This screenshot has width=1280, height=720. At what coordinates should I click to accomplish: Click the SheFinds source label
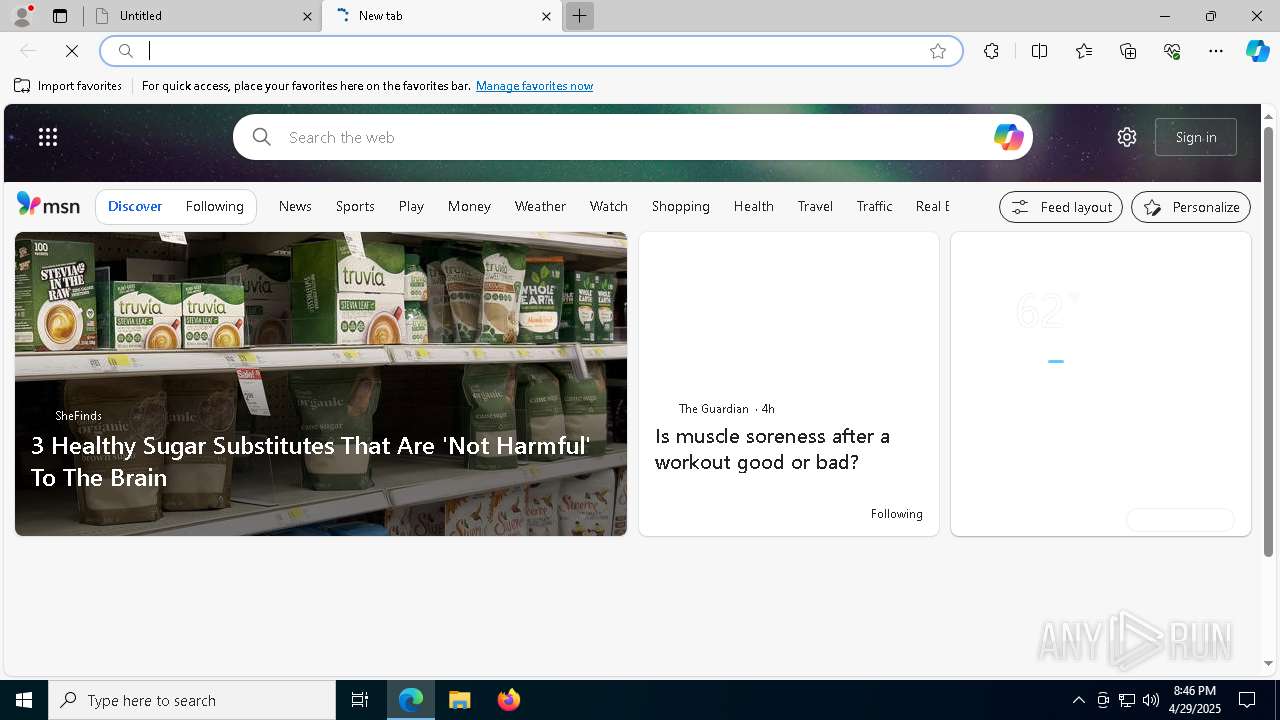78,416
